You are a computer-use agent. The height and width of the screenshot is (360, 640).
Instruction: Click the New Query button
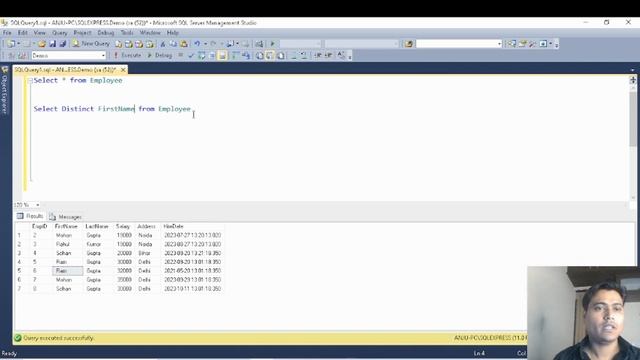coord(91,44)
